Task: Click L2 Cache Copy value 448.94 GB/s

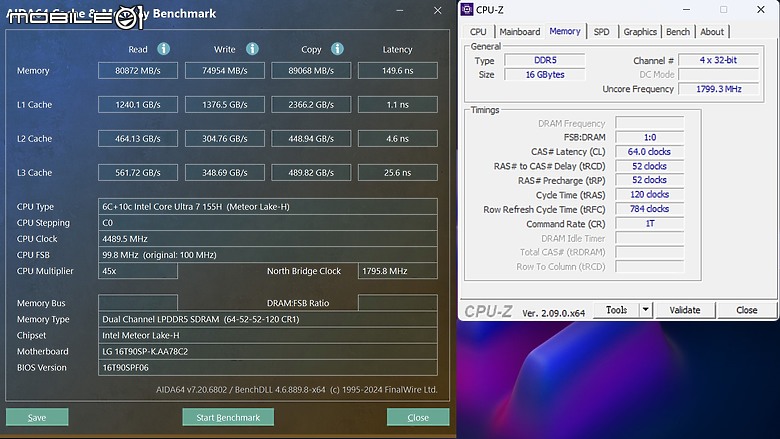Action: [x=311, y=138]
